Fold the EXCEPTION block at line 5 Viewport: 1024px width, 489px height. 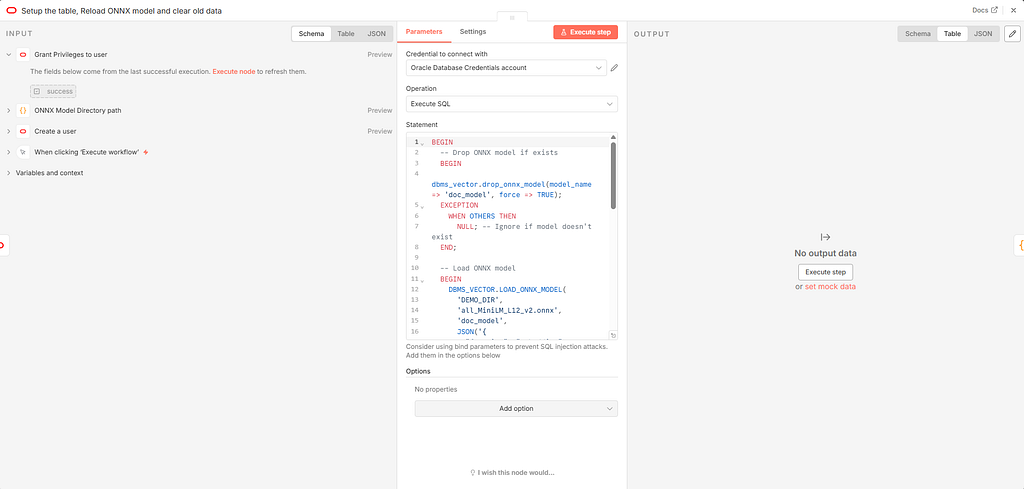click(x=422, y=205)
